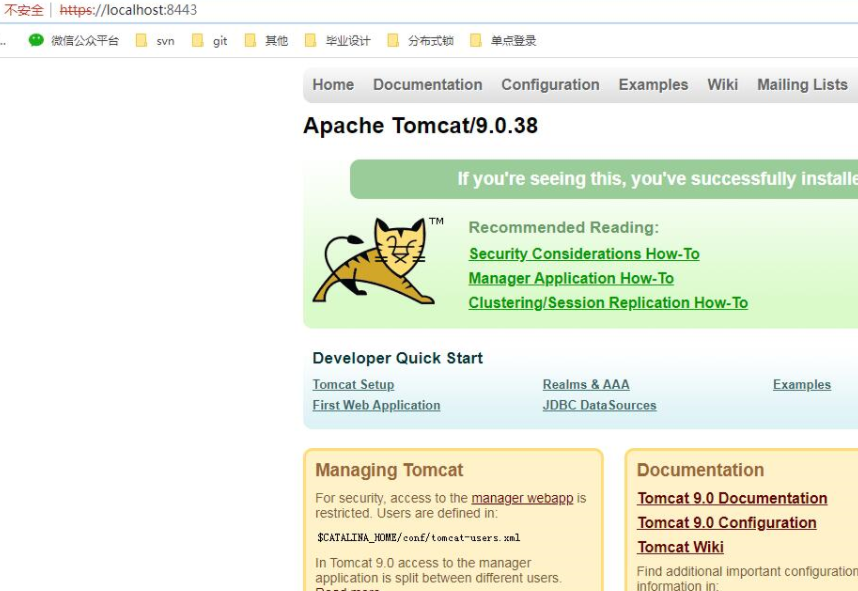Click the Tomcat cat logo image
The image size is (858, 591).
tap(378, 261)
